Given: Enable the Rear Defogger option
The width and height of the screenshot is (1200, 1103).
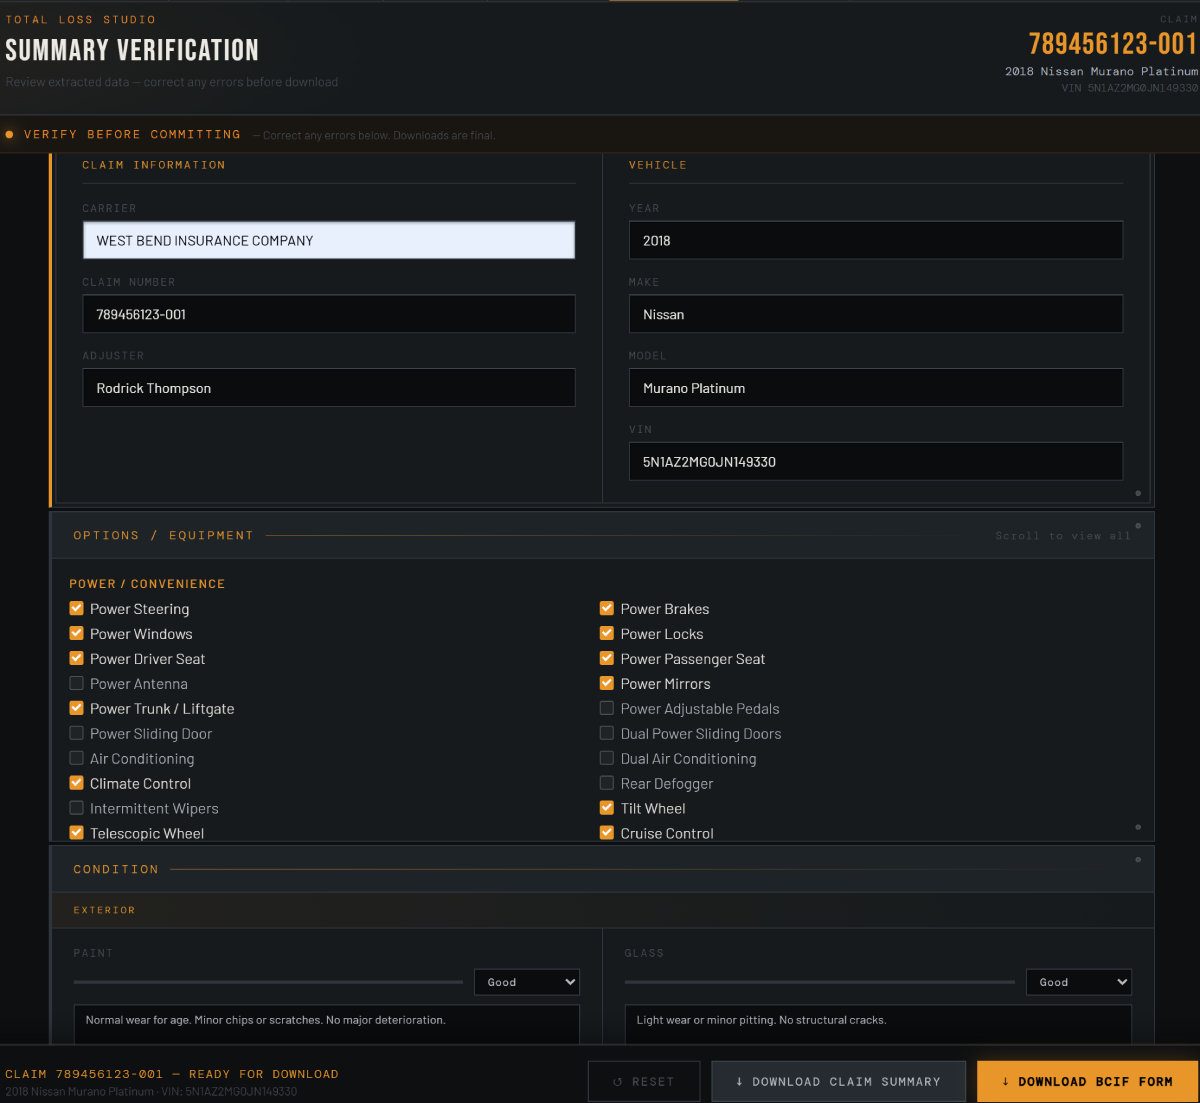Looking at the screenshot, I should [x=606, y=783].
